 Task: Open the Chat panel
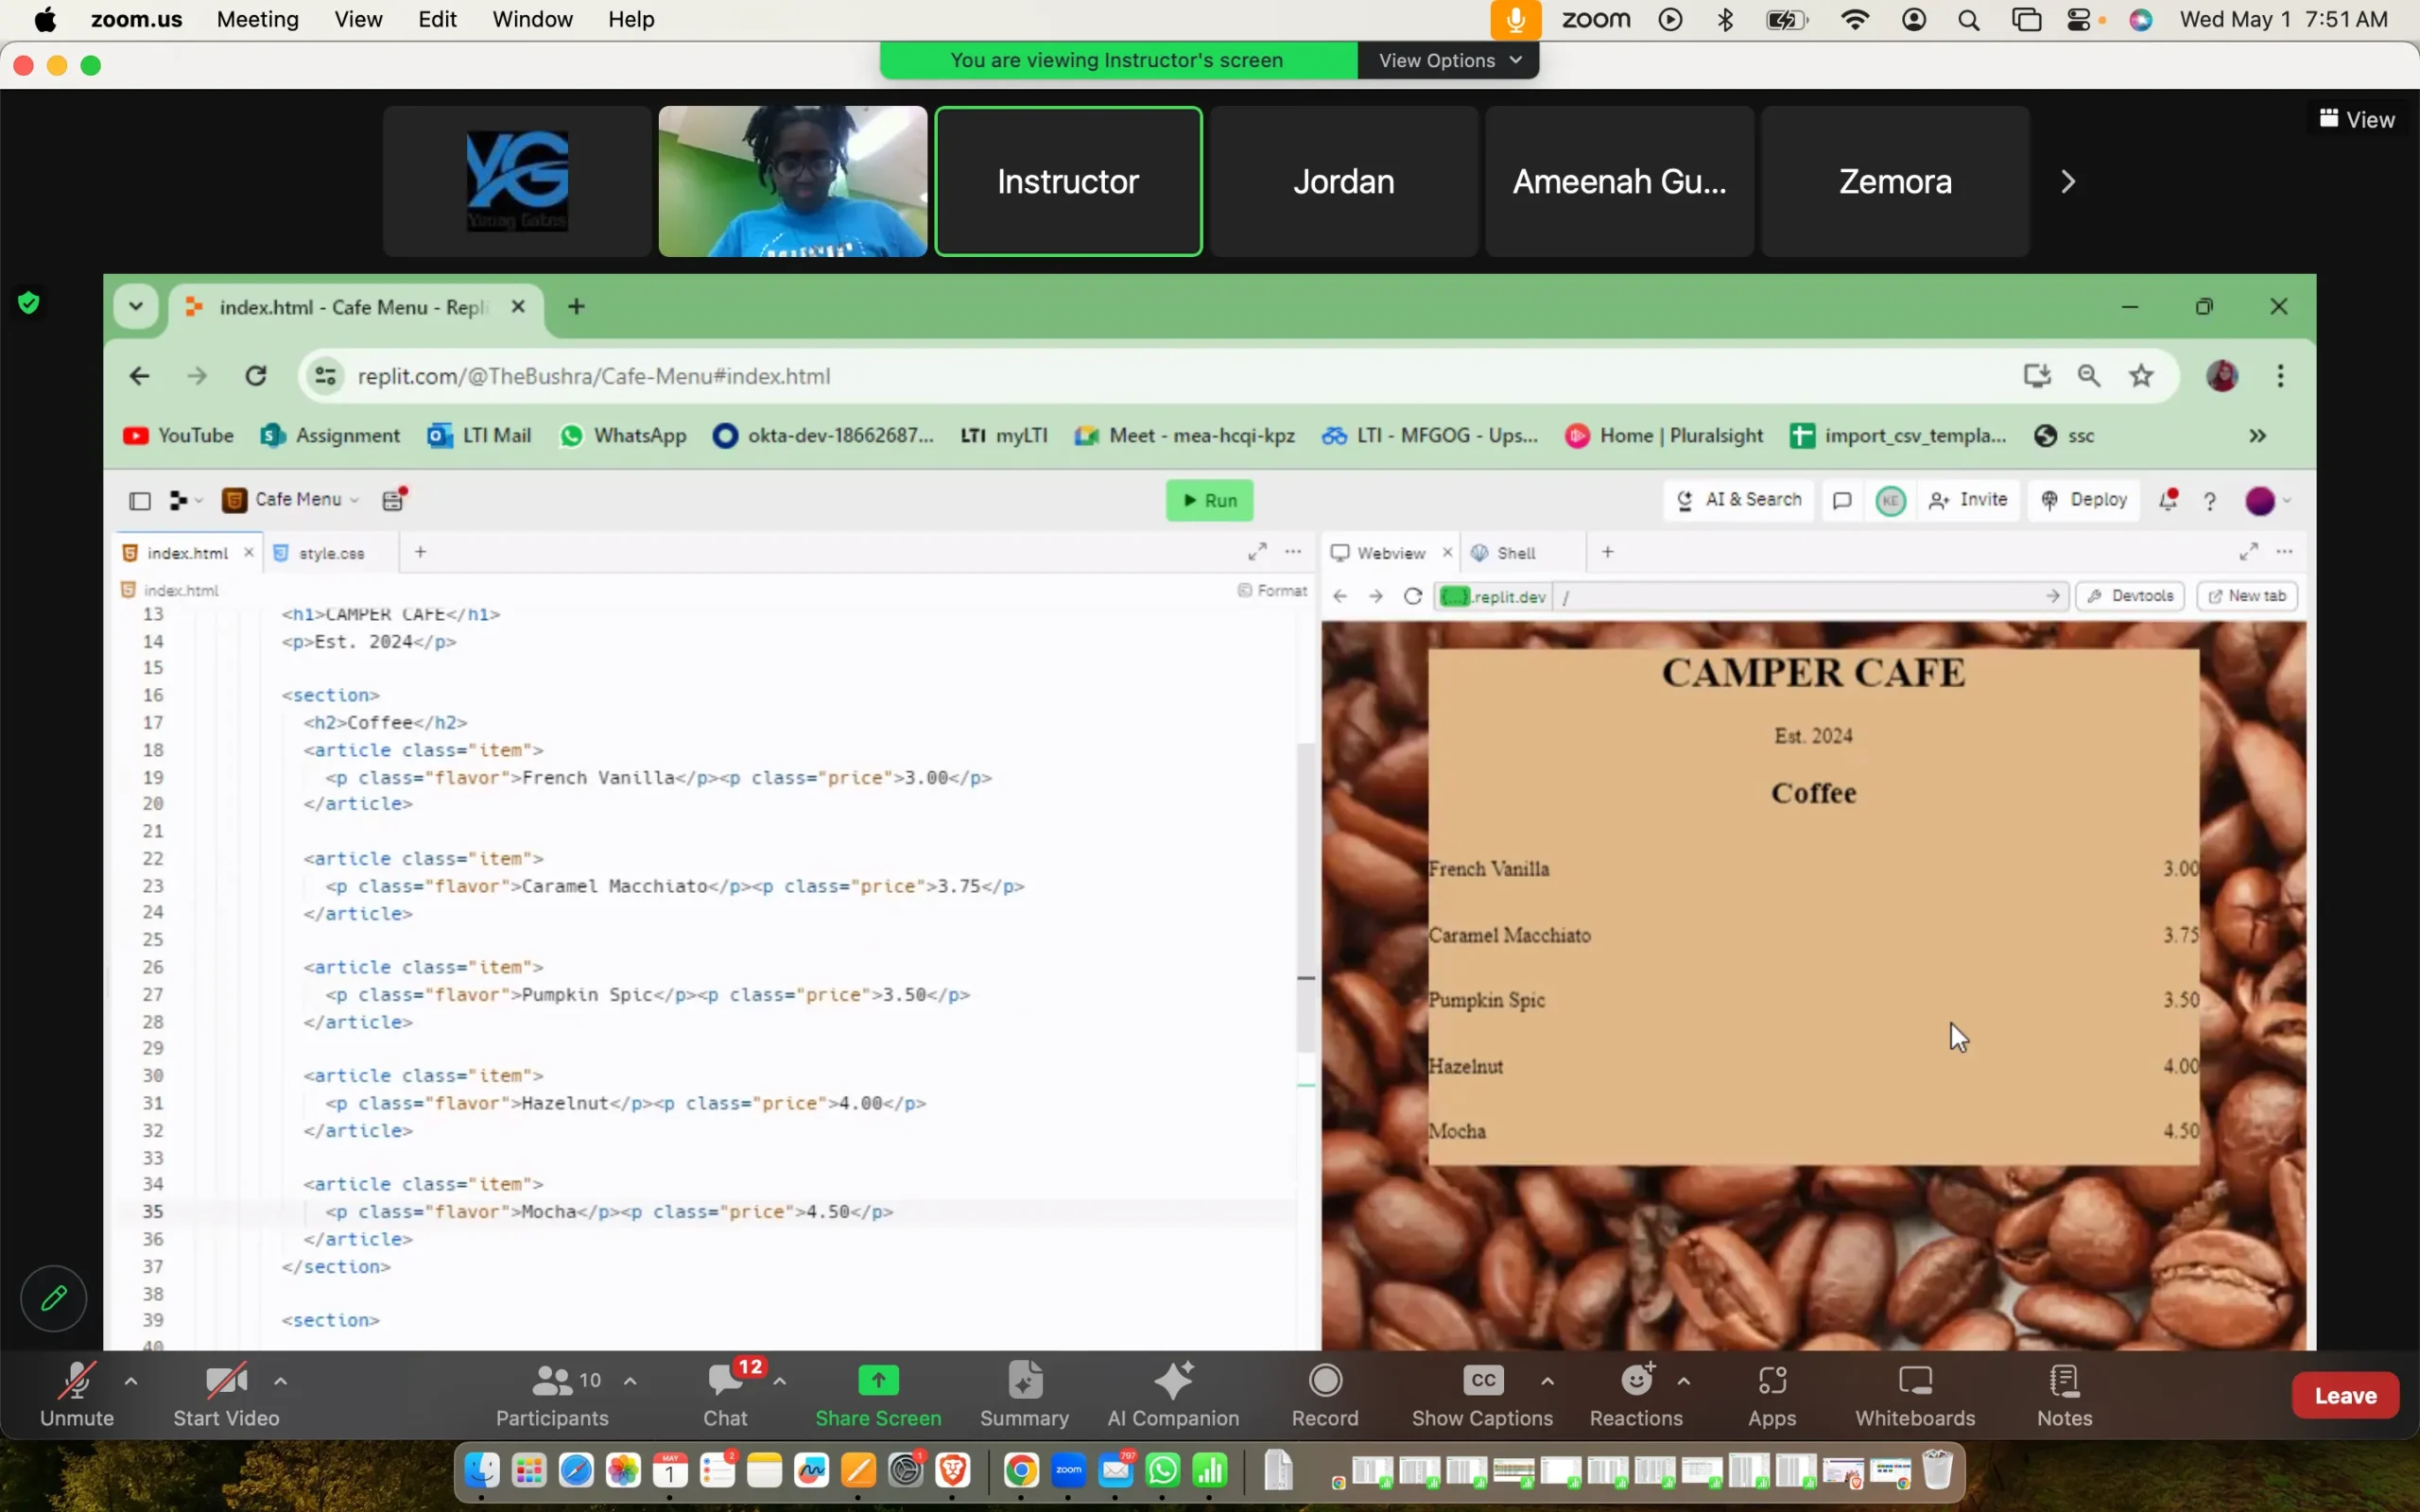[x=725, y=1393]
